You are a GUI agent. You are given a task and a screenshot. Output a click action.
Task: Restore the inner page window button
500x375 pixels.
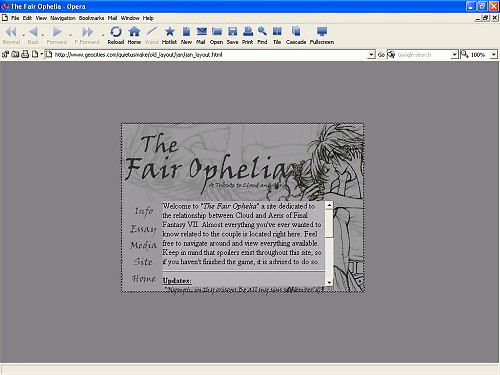[x=486, y=18]
